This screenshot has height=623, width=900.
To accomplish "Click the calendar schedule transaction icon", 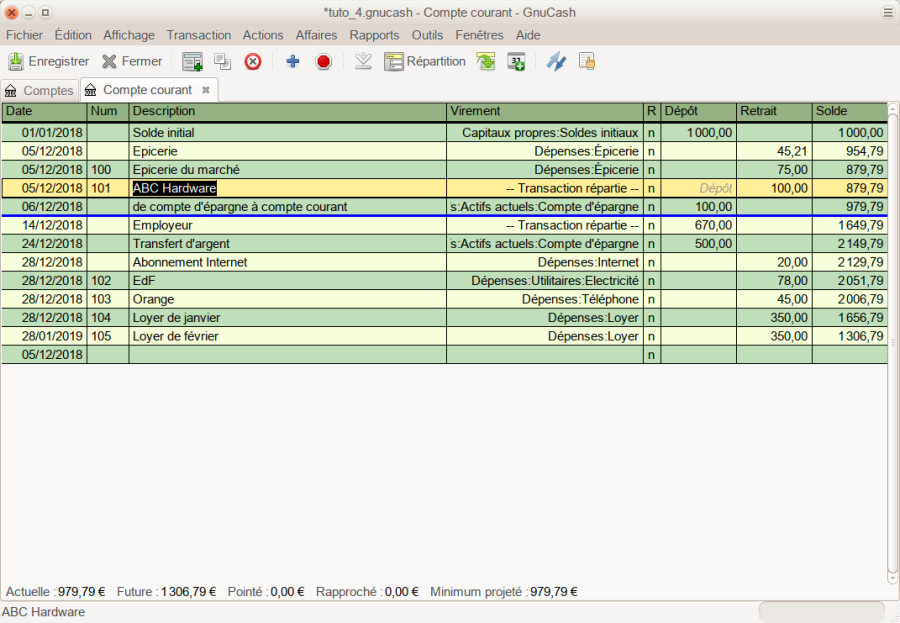I will [x=516, y=61].
